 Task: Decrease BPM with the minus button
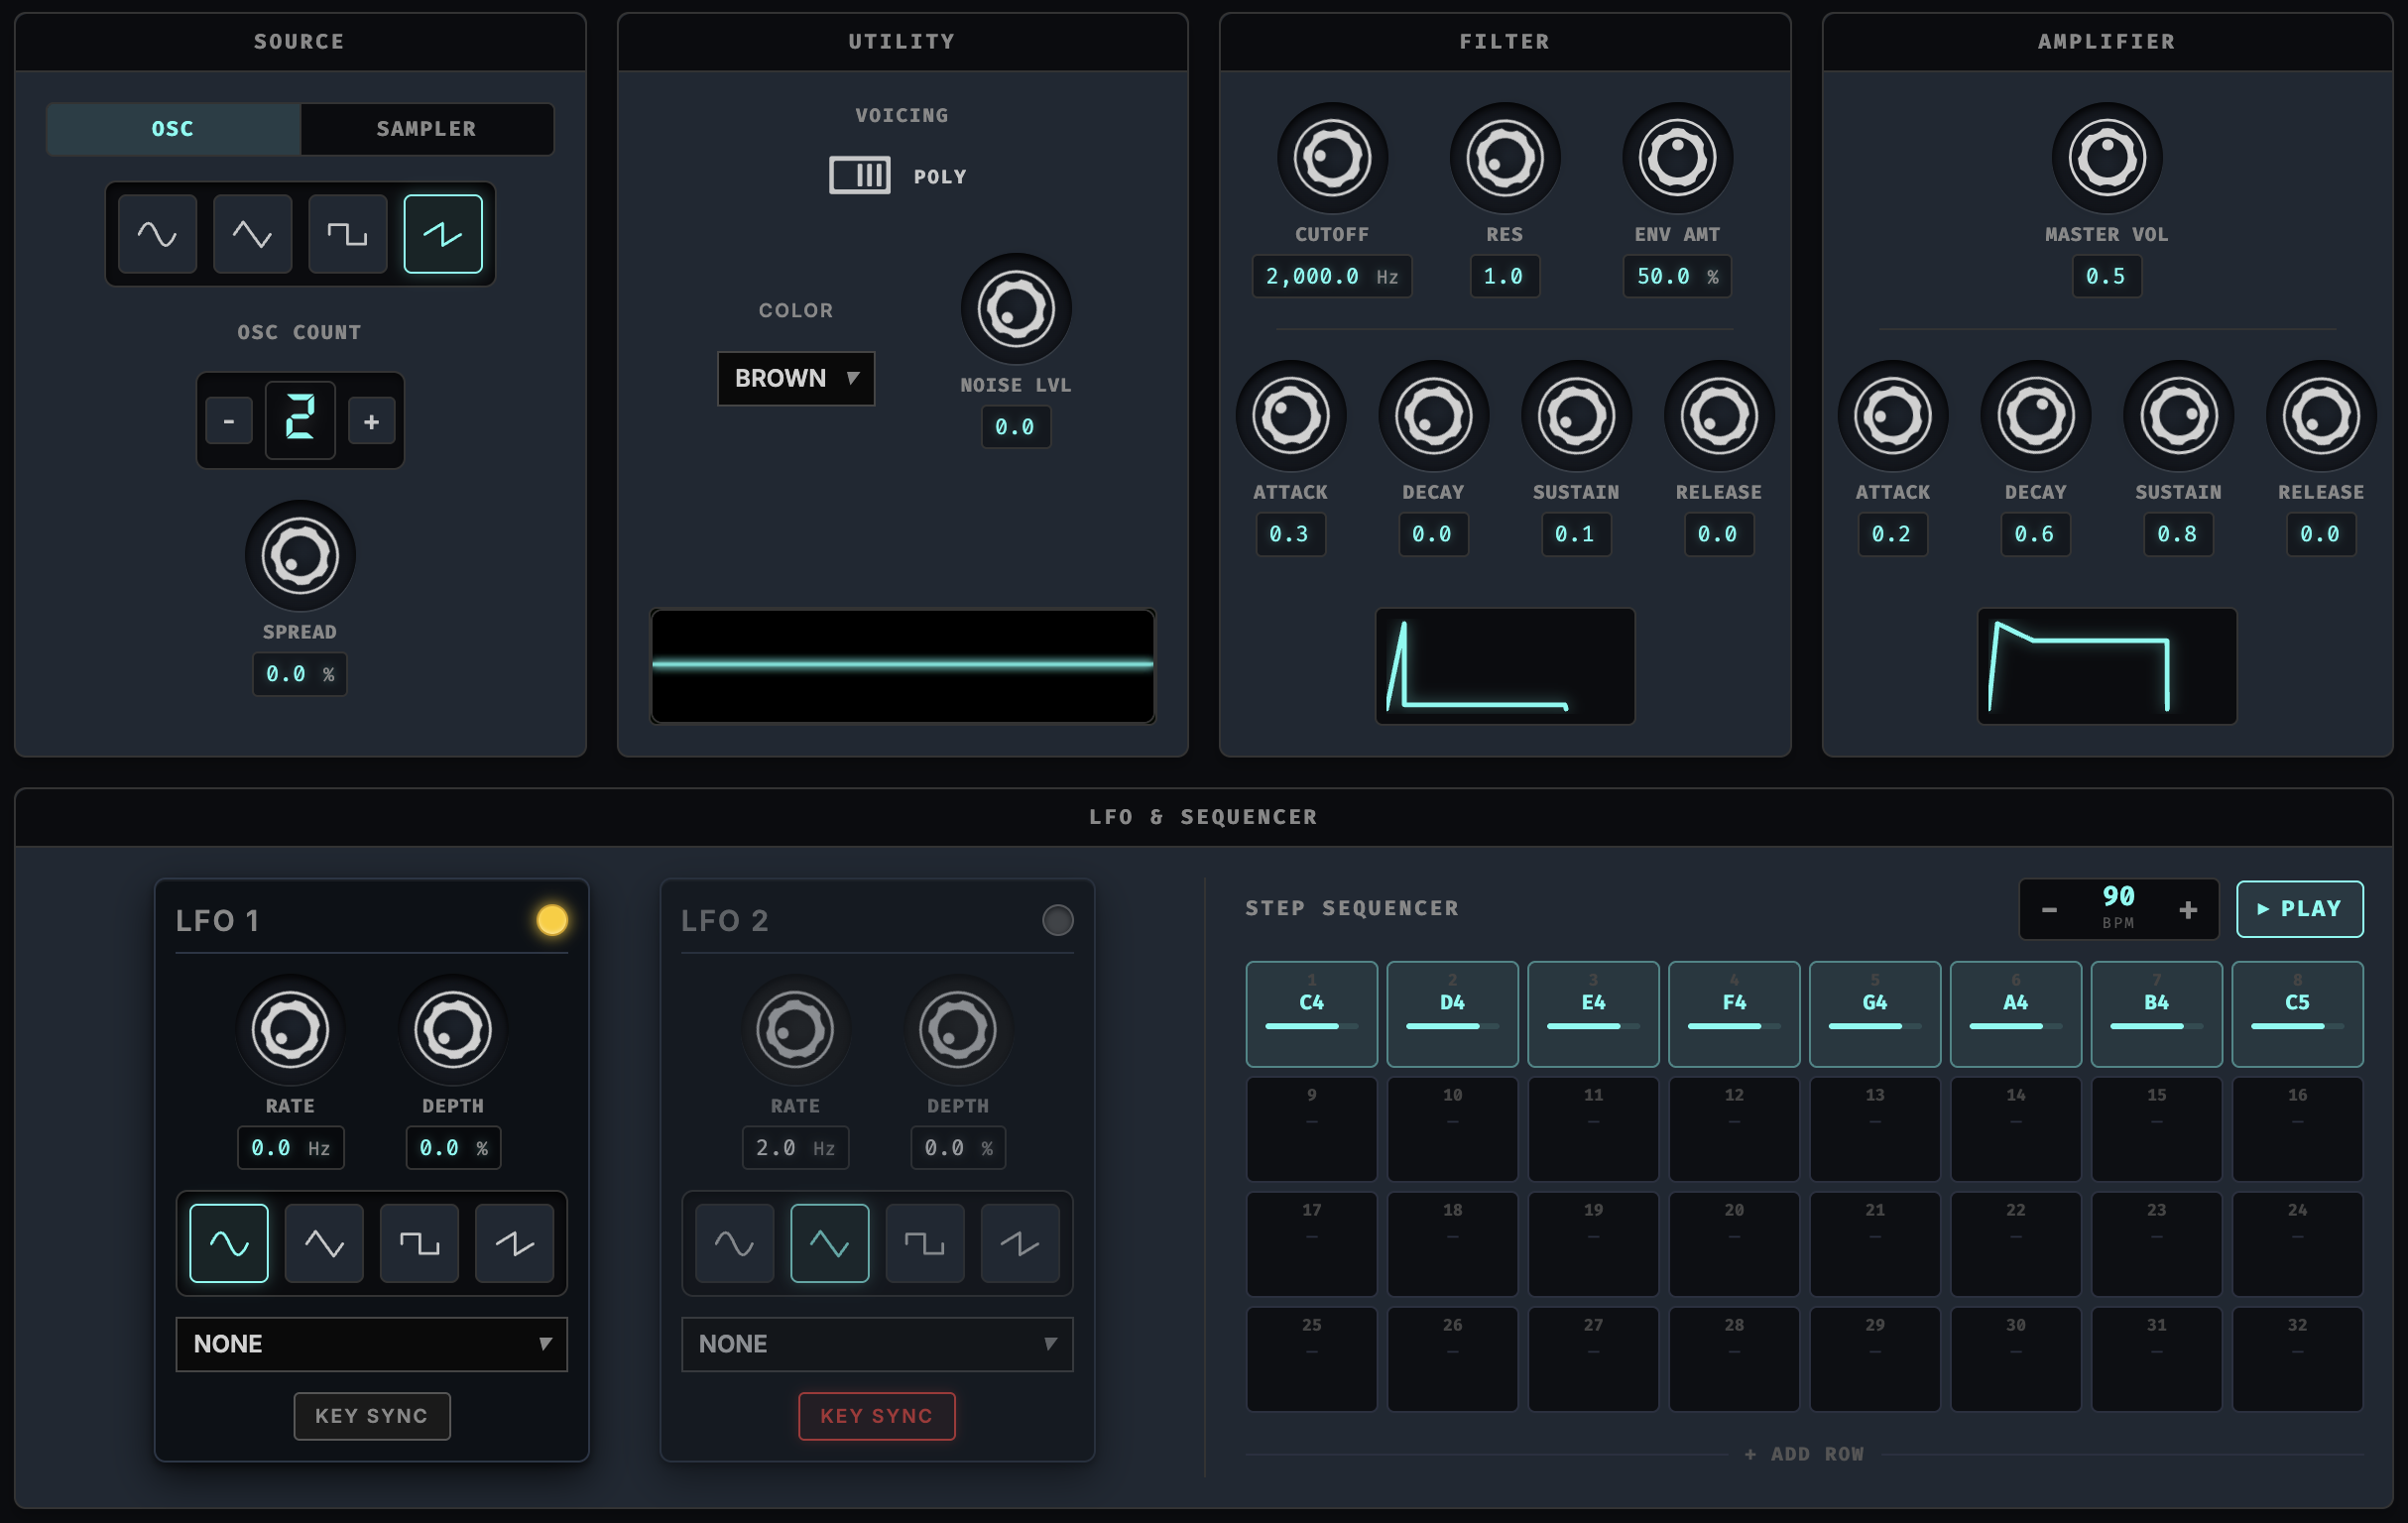click(x=2048, y=909)
